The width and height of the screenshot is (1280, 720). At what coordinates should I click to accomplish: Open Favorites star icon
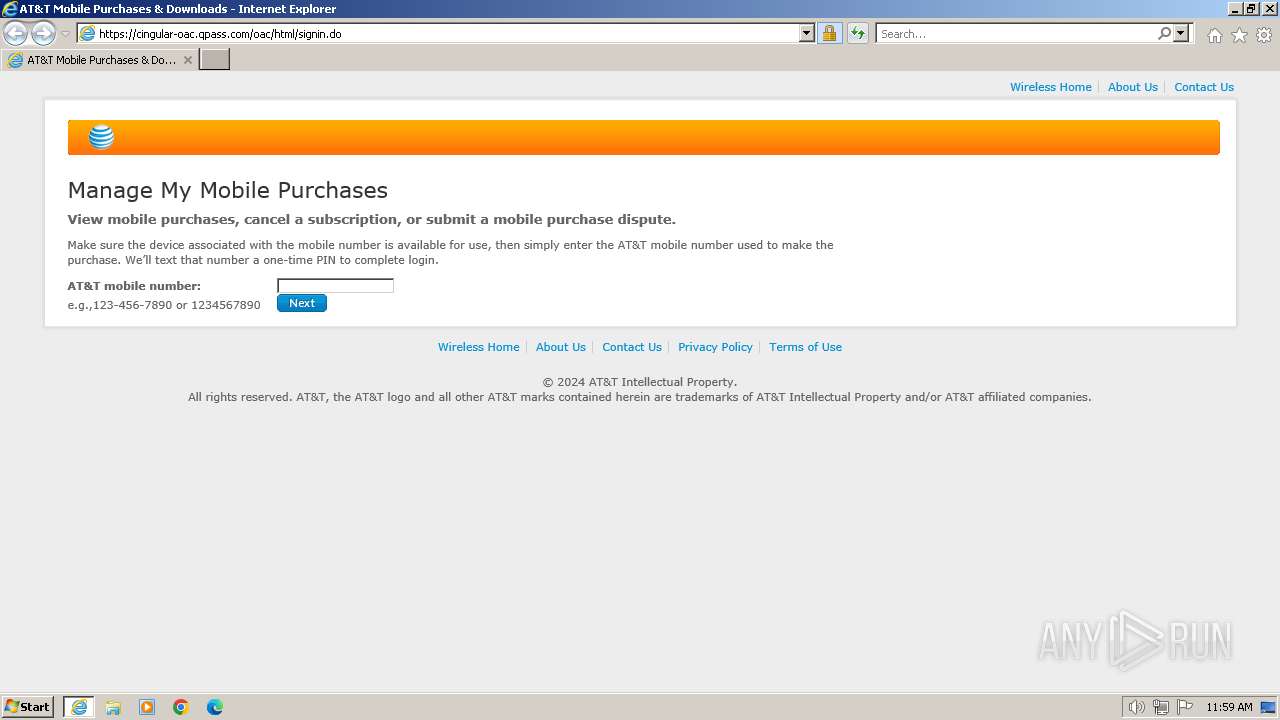click(x=1239, y=35)
